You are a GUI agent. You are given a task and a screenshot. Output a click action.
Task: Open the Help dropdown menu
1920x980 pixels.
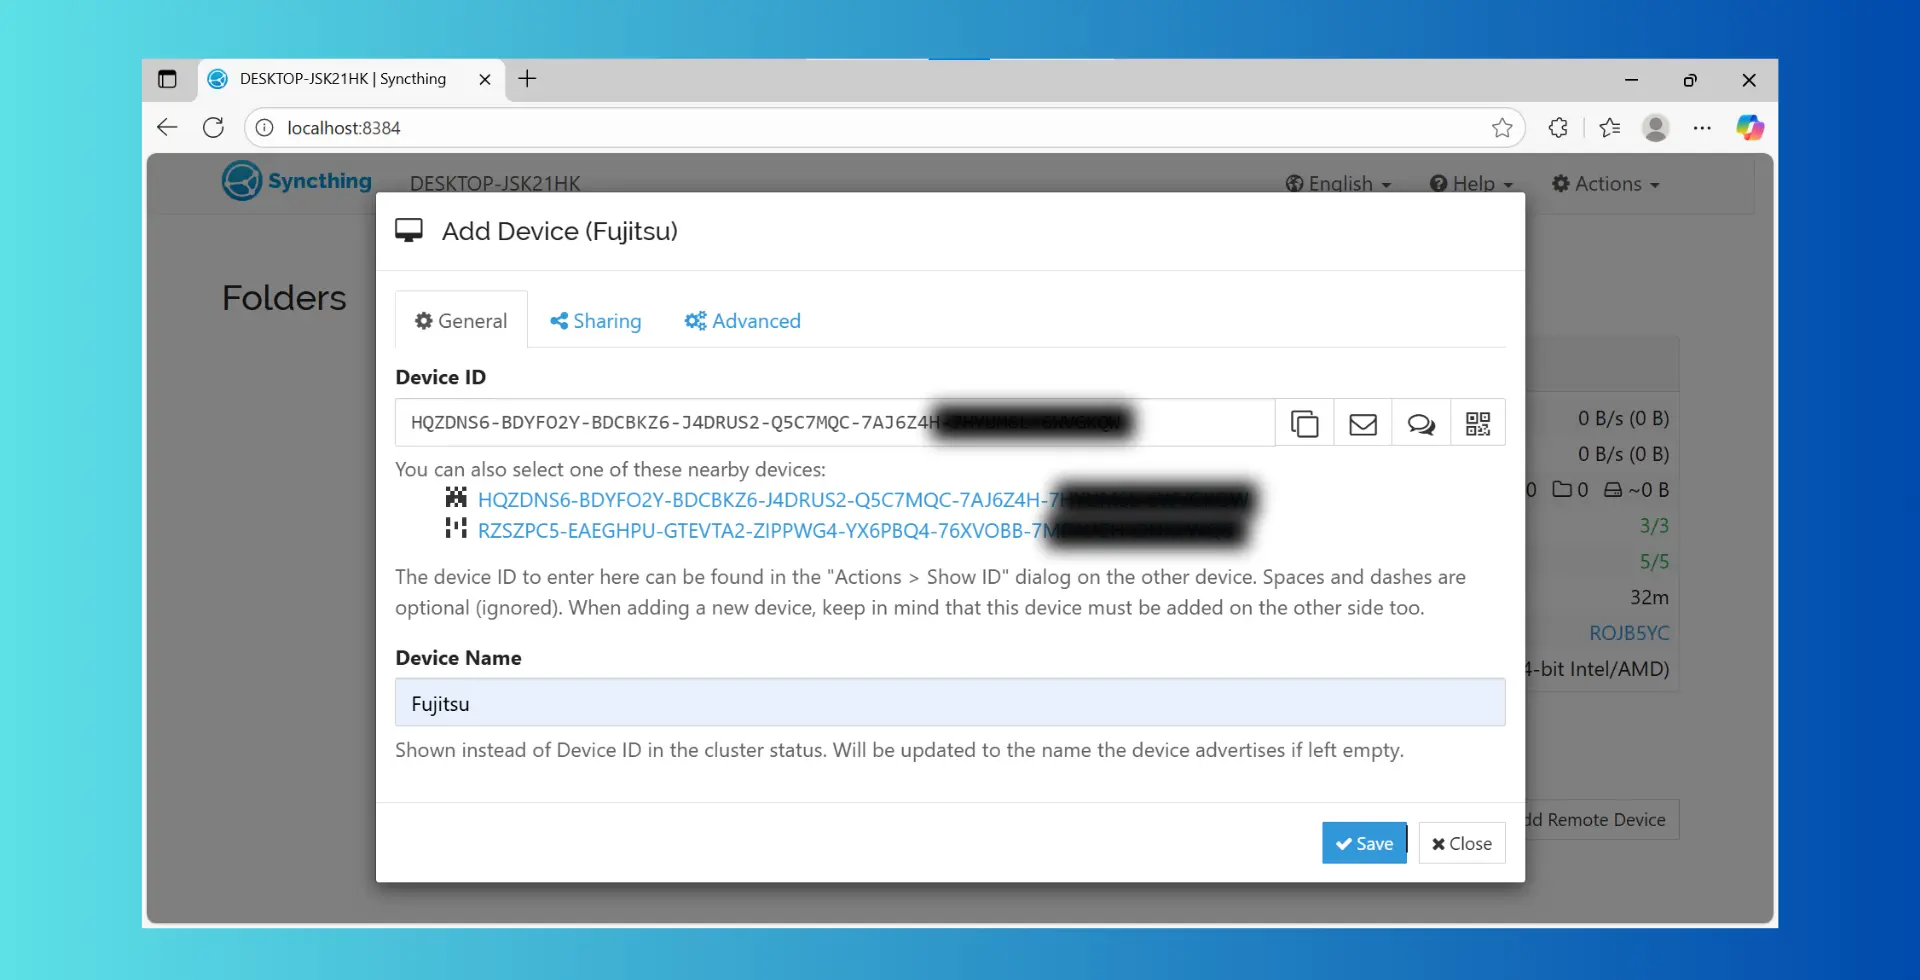click(1471, 184)
